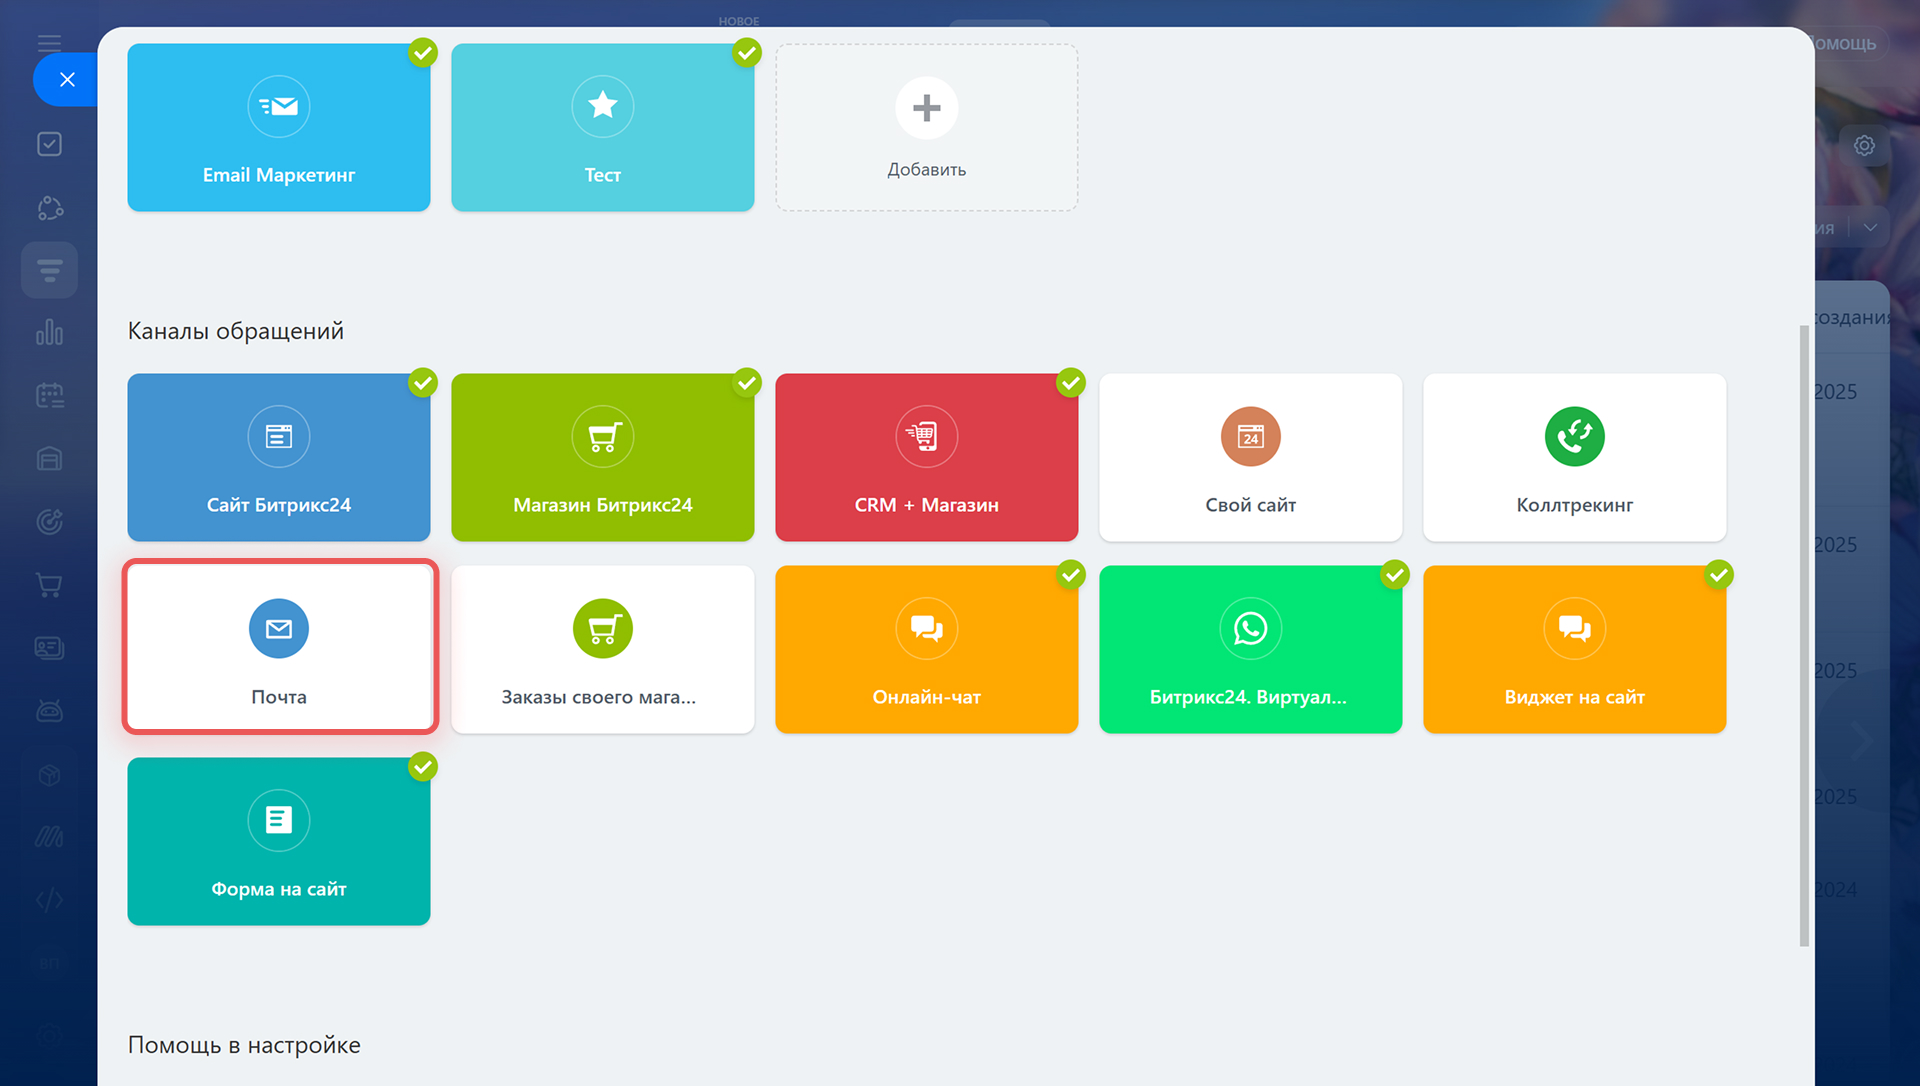Open Заказы своего магазина tile
This screenshot has width=1920, height=1086.
[x=603, y=649]
